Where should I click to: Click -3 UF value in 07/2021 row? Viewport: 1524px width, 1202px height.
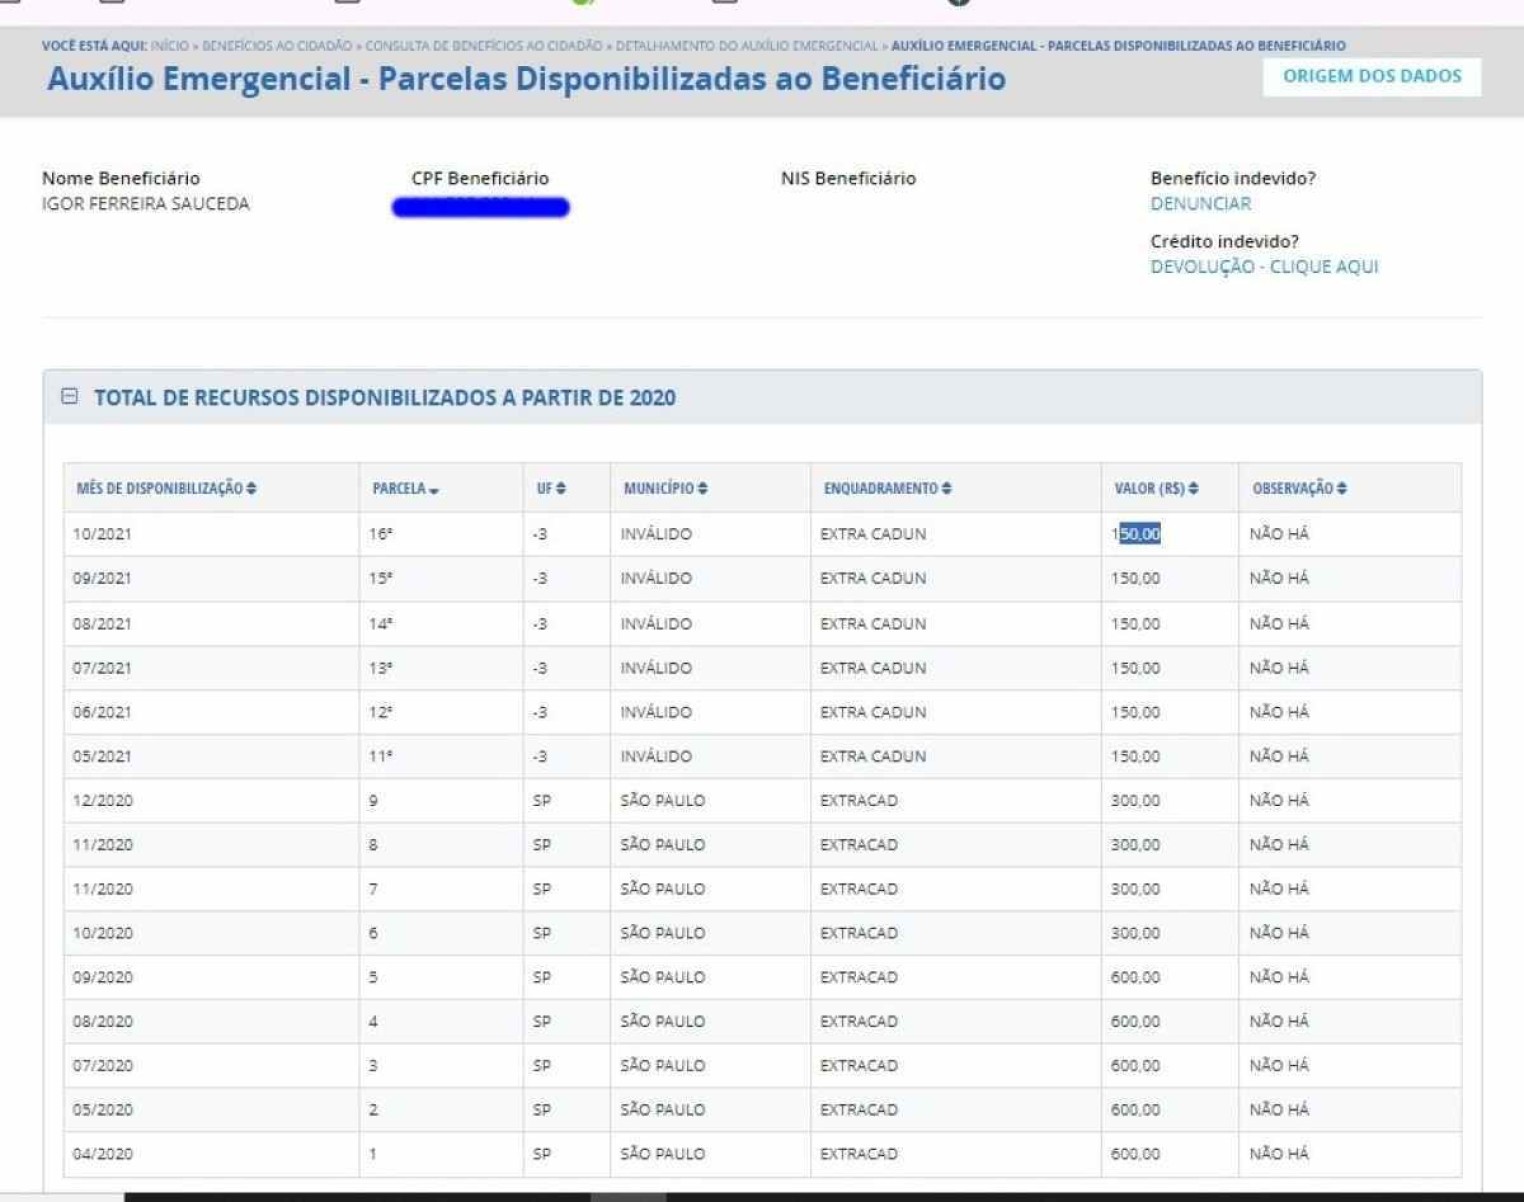(540, 667)
